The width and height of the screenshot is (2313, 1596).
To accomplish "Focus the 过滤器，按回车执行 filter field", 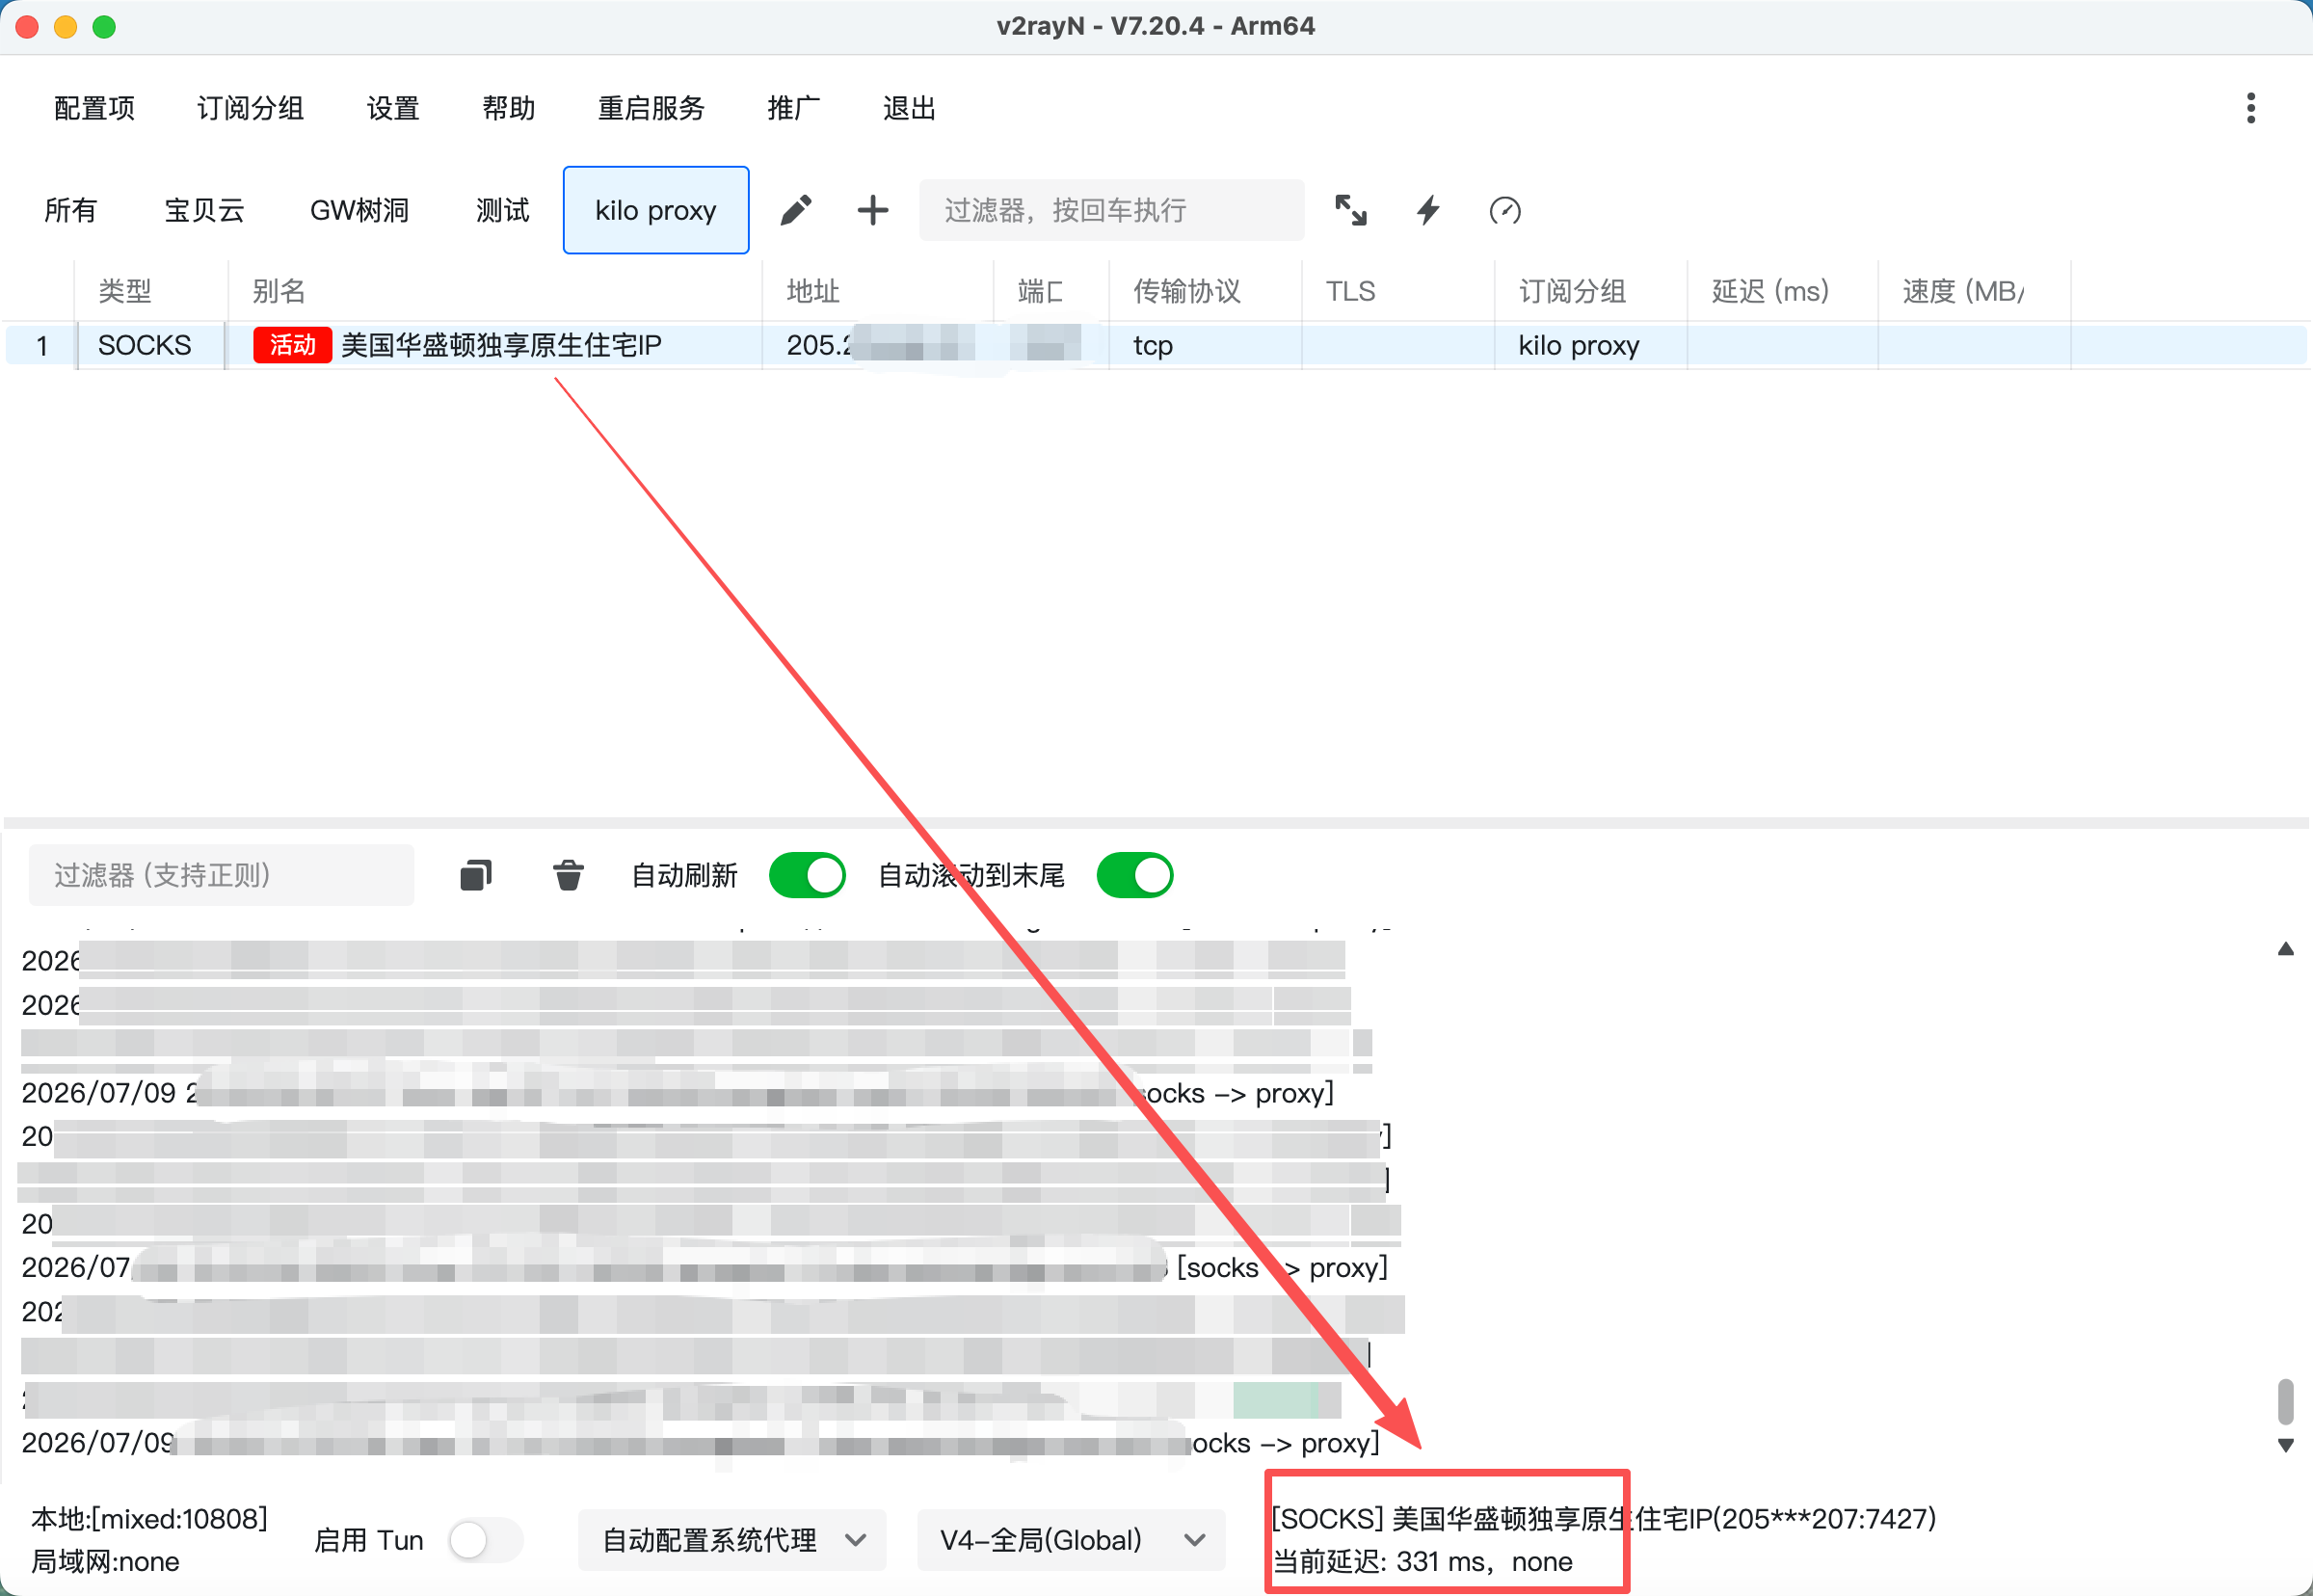I will 1111,210.
